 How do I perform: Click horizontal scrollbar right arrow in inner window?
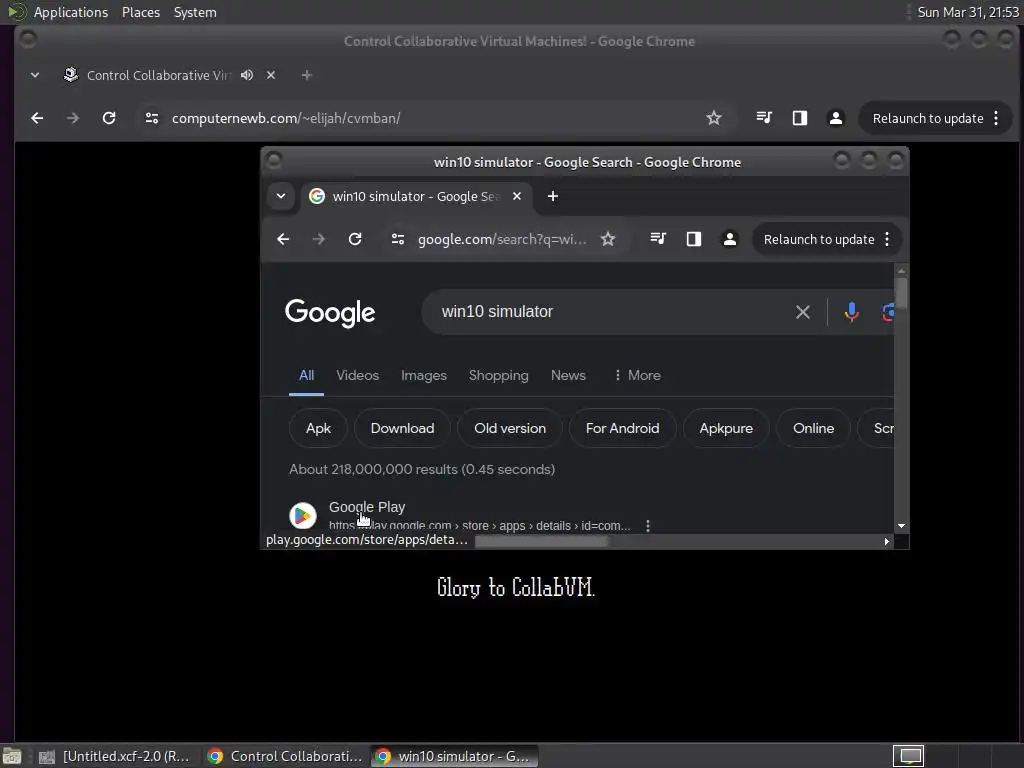coord(886,541)
